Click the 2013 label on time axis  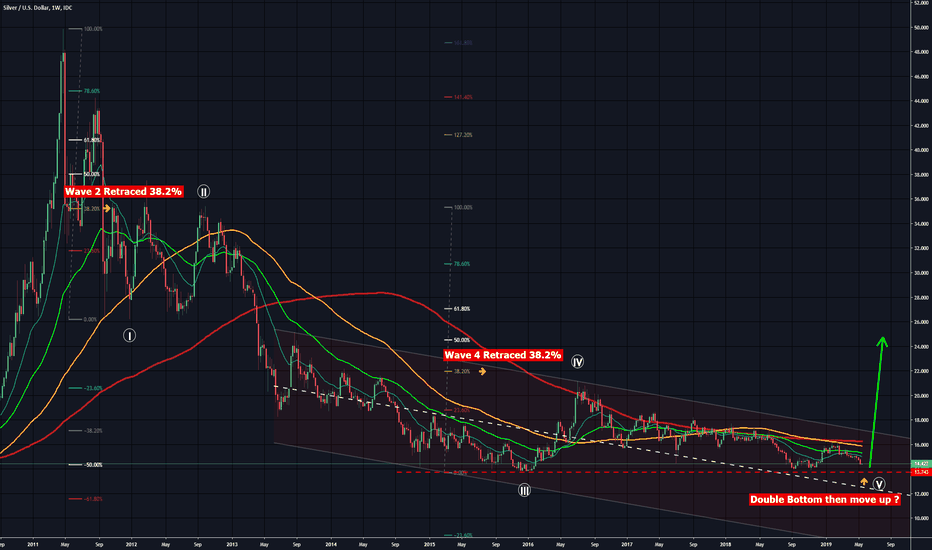[x=232, y=544]
